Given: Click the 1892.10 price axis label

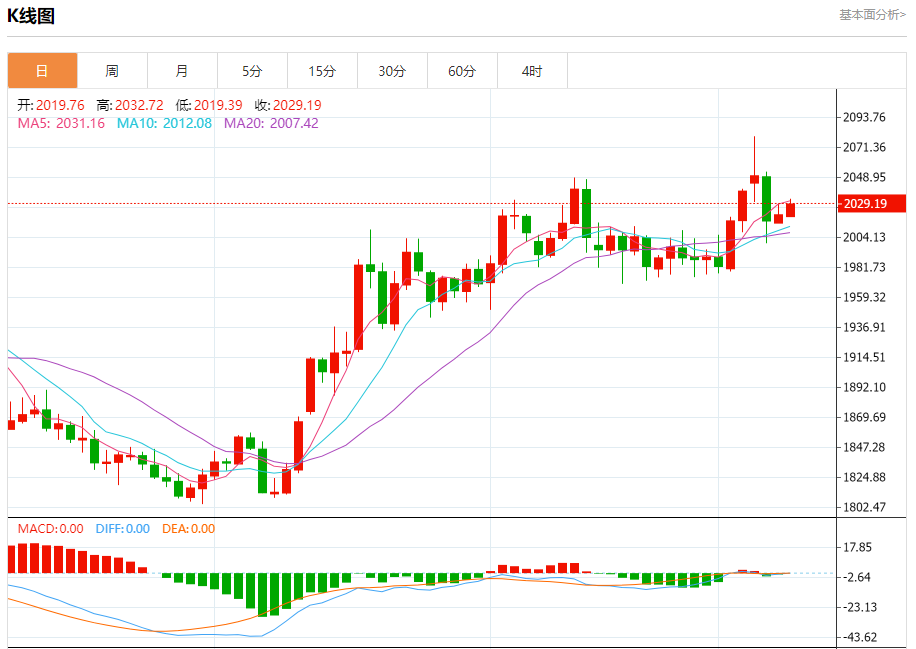Looking at the screenshot, I should 864,387.
